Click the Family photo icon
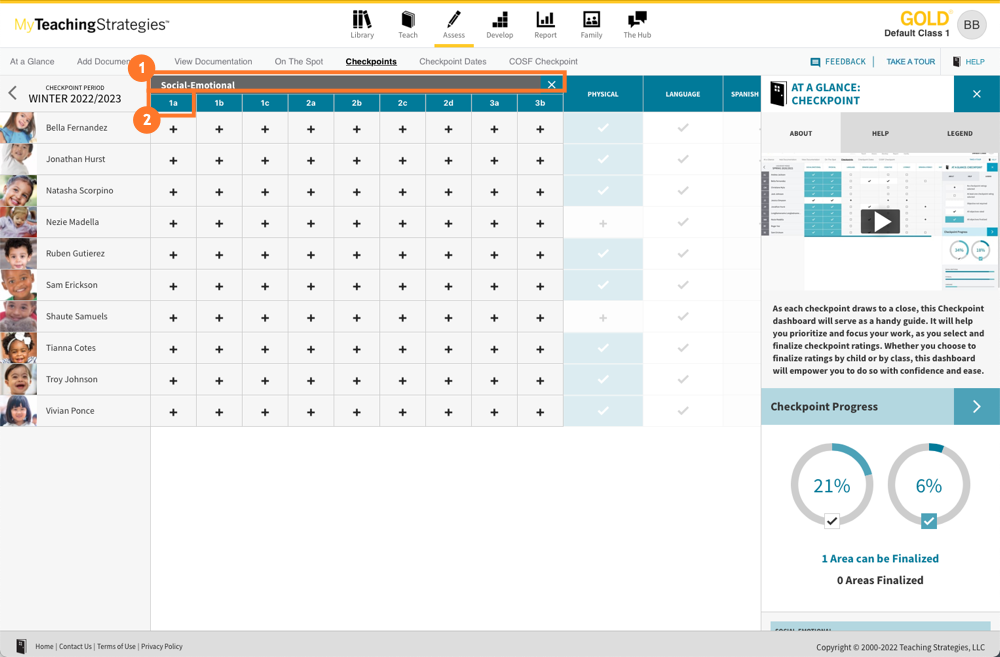Image resolution: width=1000 pixels, height=657 pixels. (591, 20)
